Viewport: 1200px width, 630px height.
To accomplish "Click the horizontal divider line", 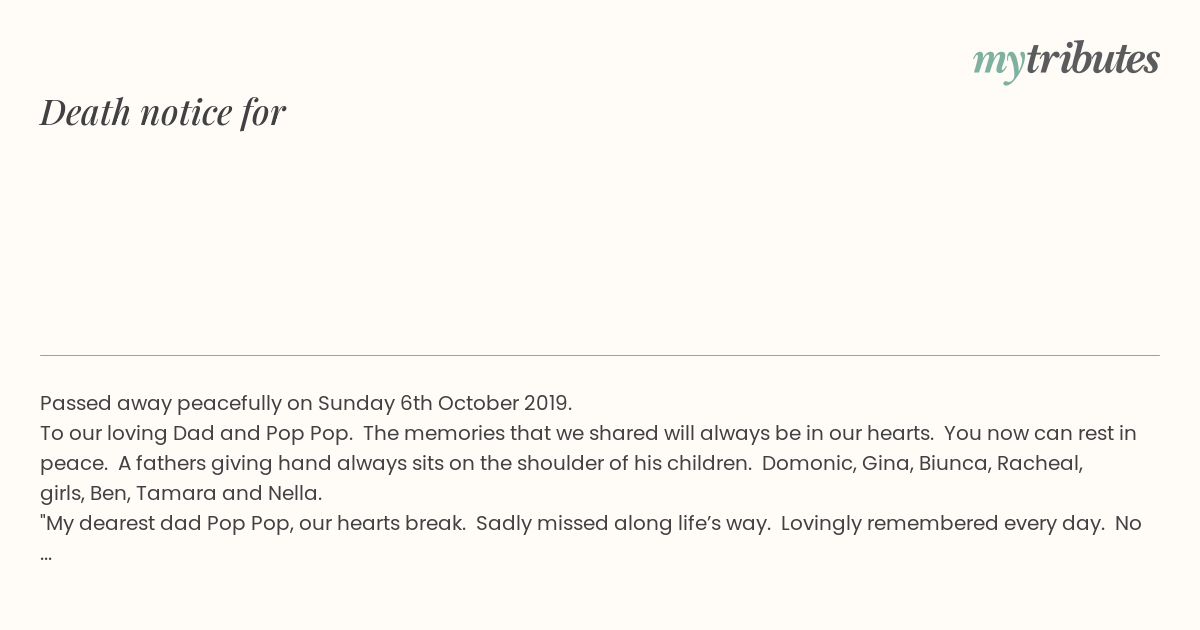I will click(600, 355).
